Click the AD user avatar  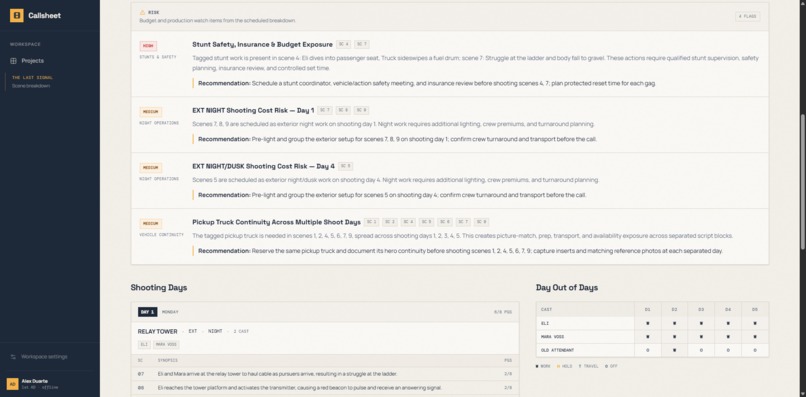12,384
